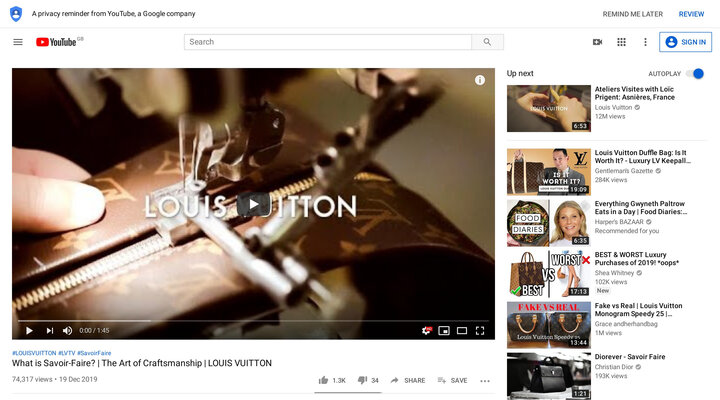Click the REVIEW privacy link
Screen dimensions: 720x400
coord(691,14)
